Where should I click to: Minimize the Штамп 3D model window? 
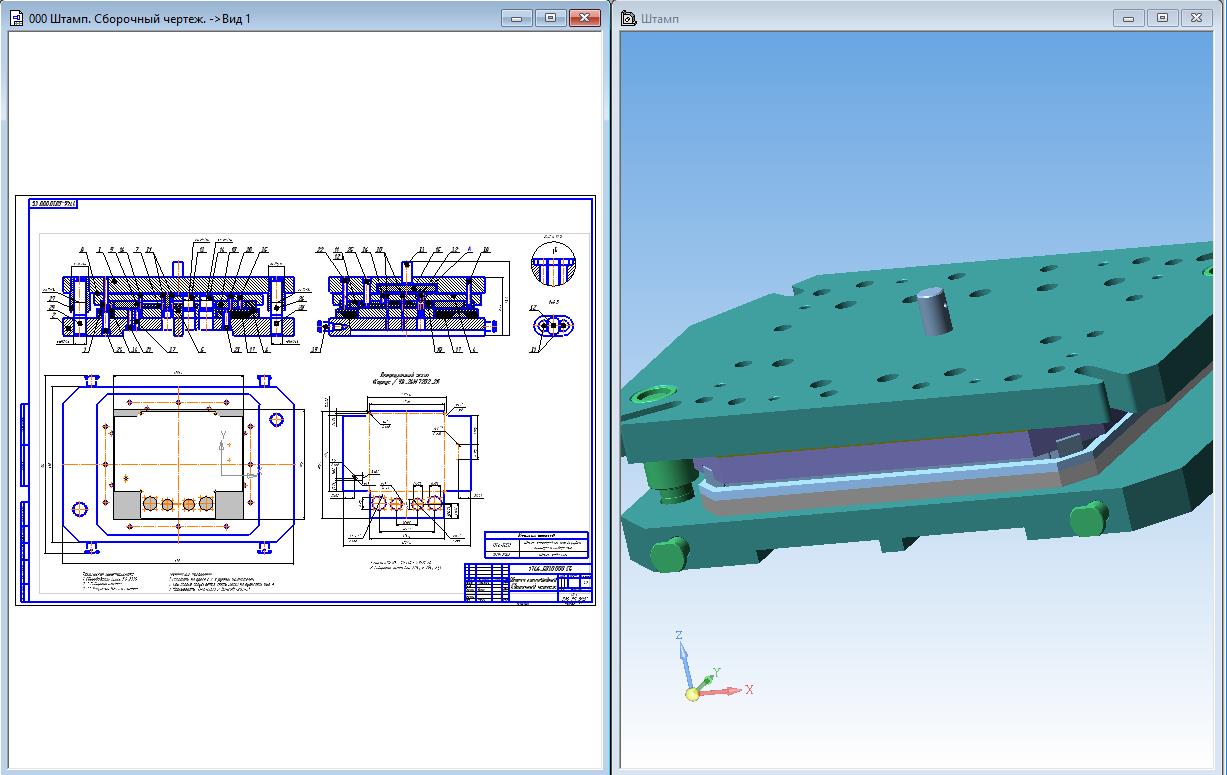(1129, 18)
